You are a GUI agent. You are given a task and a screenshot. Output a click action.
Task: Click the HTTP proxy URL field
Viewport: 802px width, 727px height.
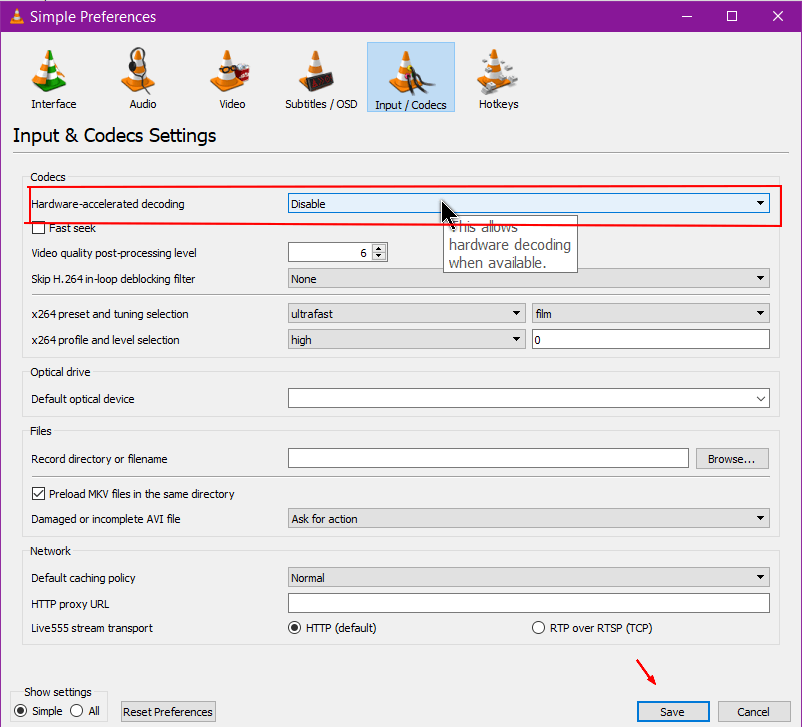pyautogui.click(x=528, y=603)
